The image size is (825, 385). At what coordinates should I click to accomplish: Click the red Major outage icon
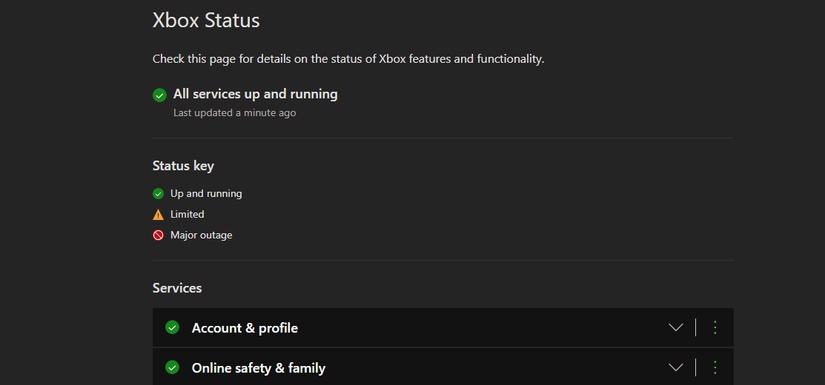point(158,236)
